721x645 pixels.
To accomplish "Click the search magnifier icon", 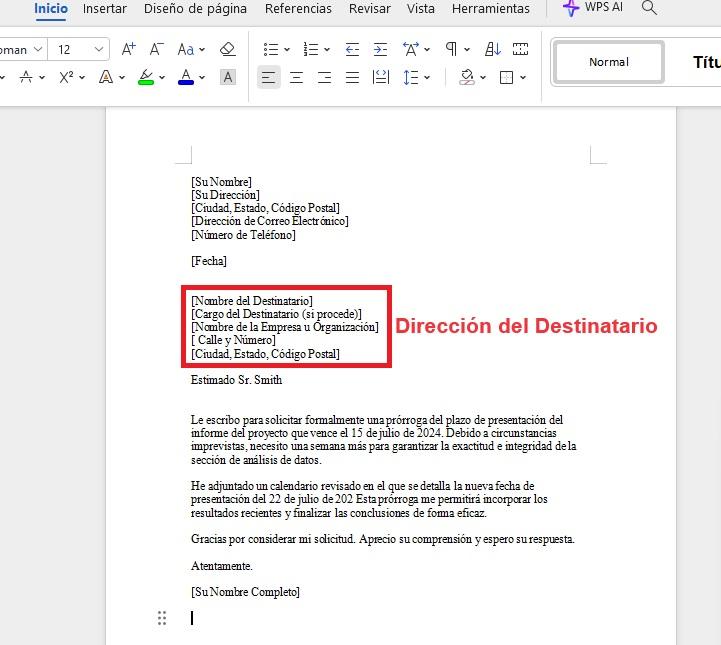I will 649,8.
